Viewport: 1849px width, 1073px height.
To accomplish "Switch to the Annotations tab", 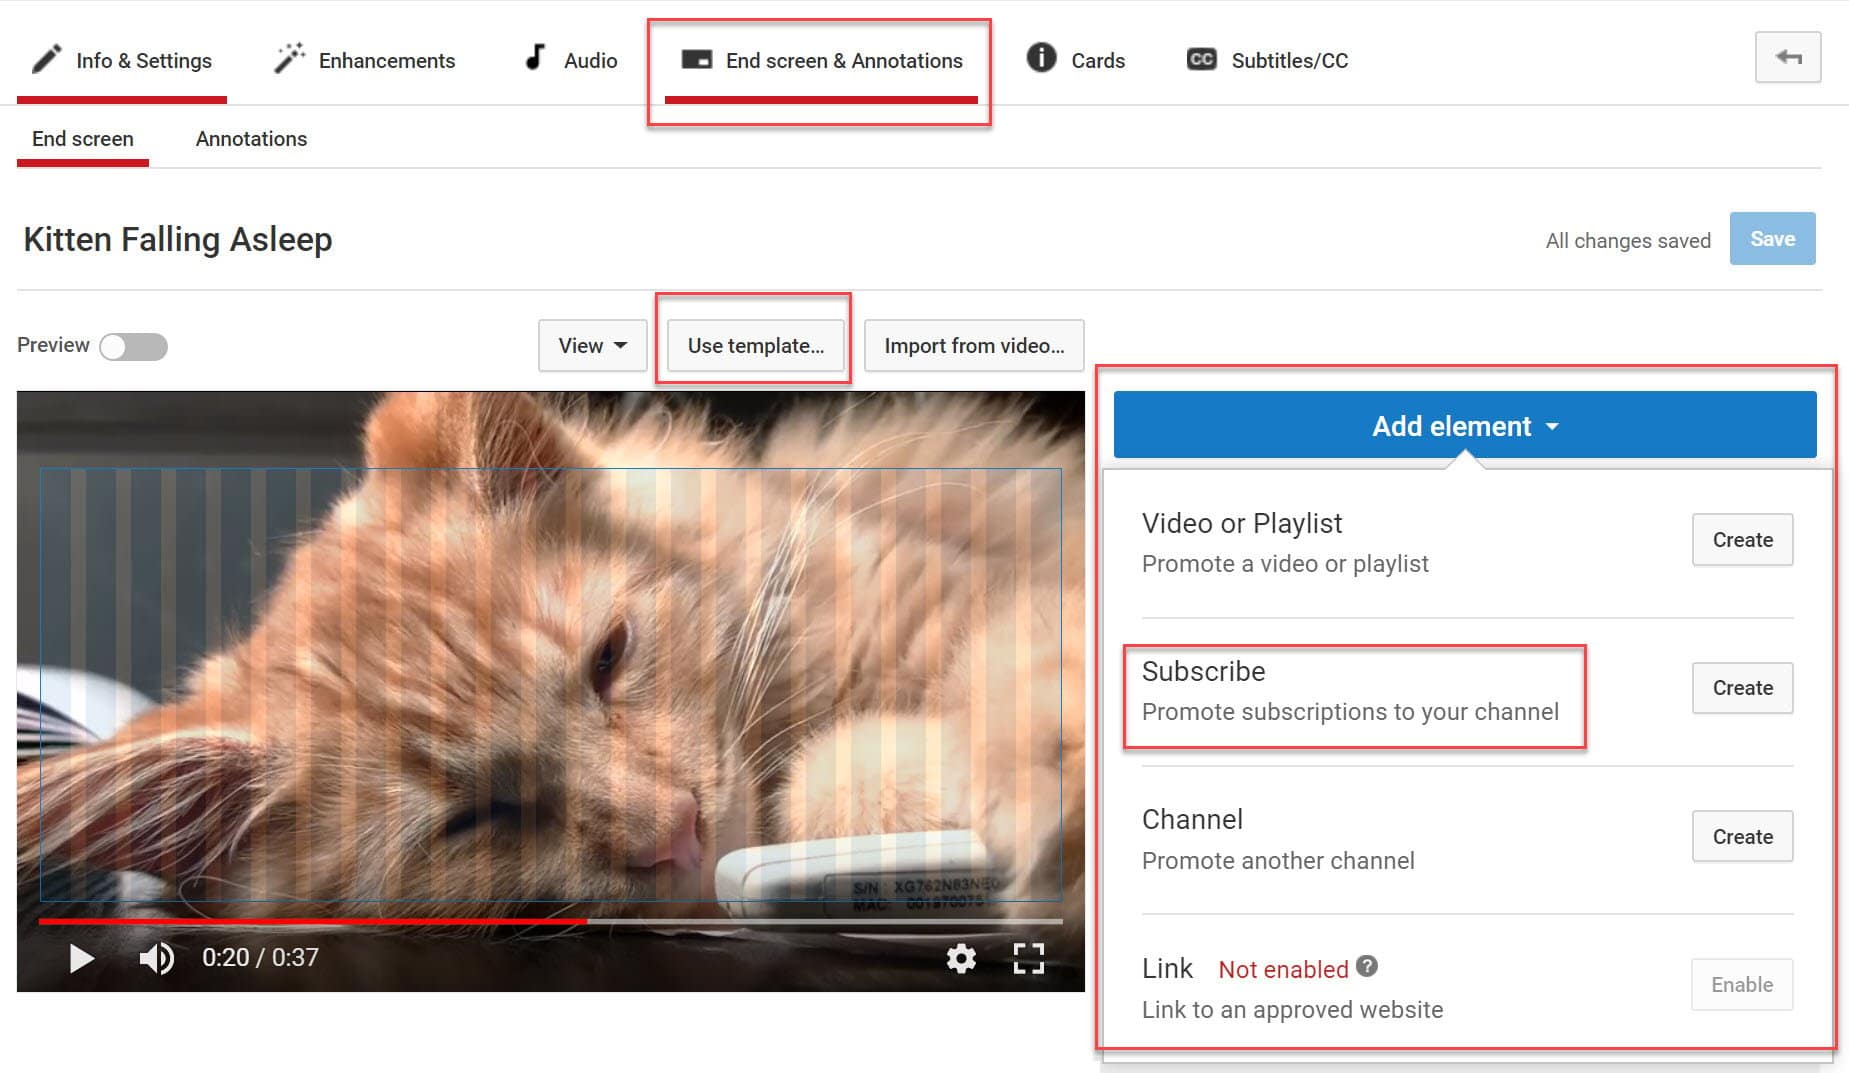I will (x=251, y=139).
